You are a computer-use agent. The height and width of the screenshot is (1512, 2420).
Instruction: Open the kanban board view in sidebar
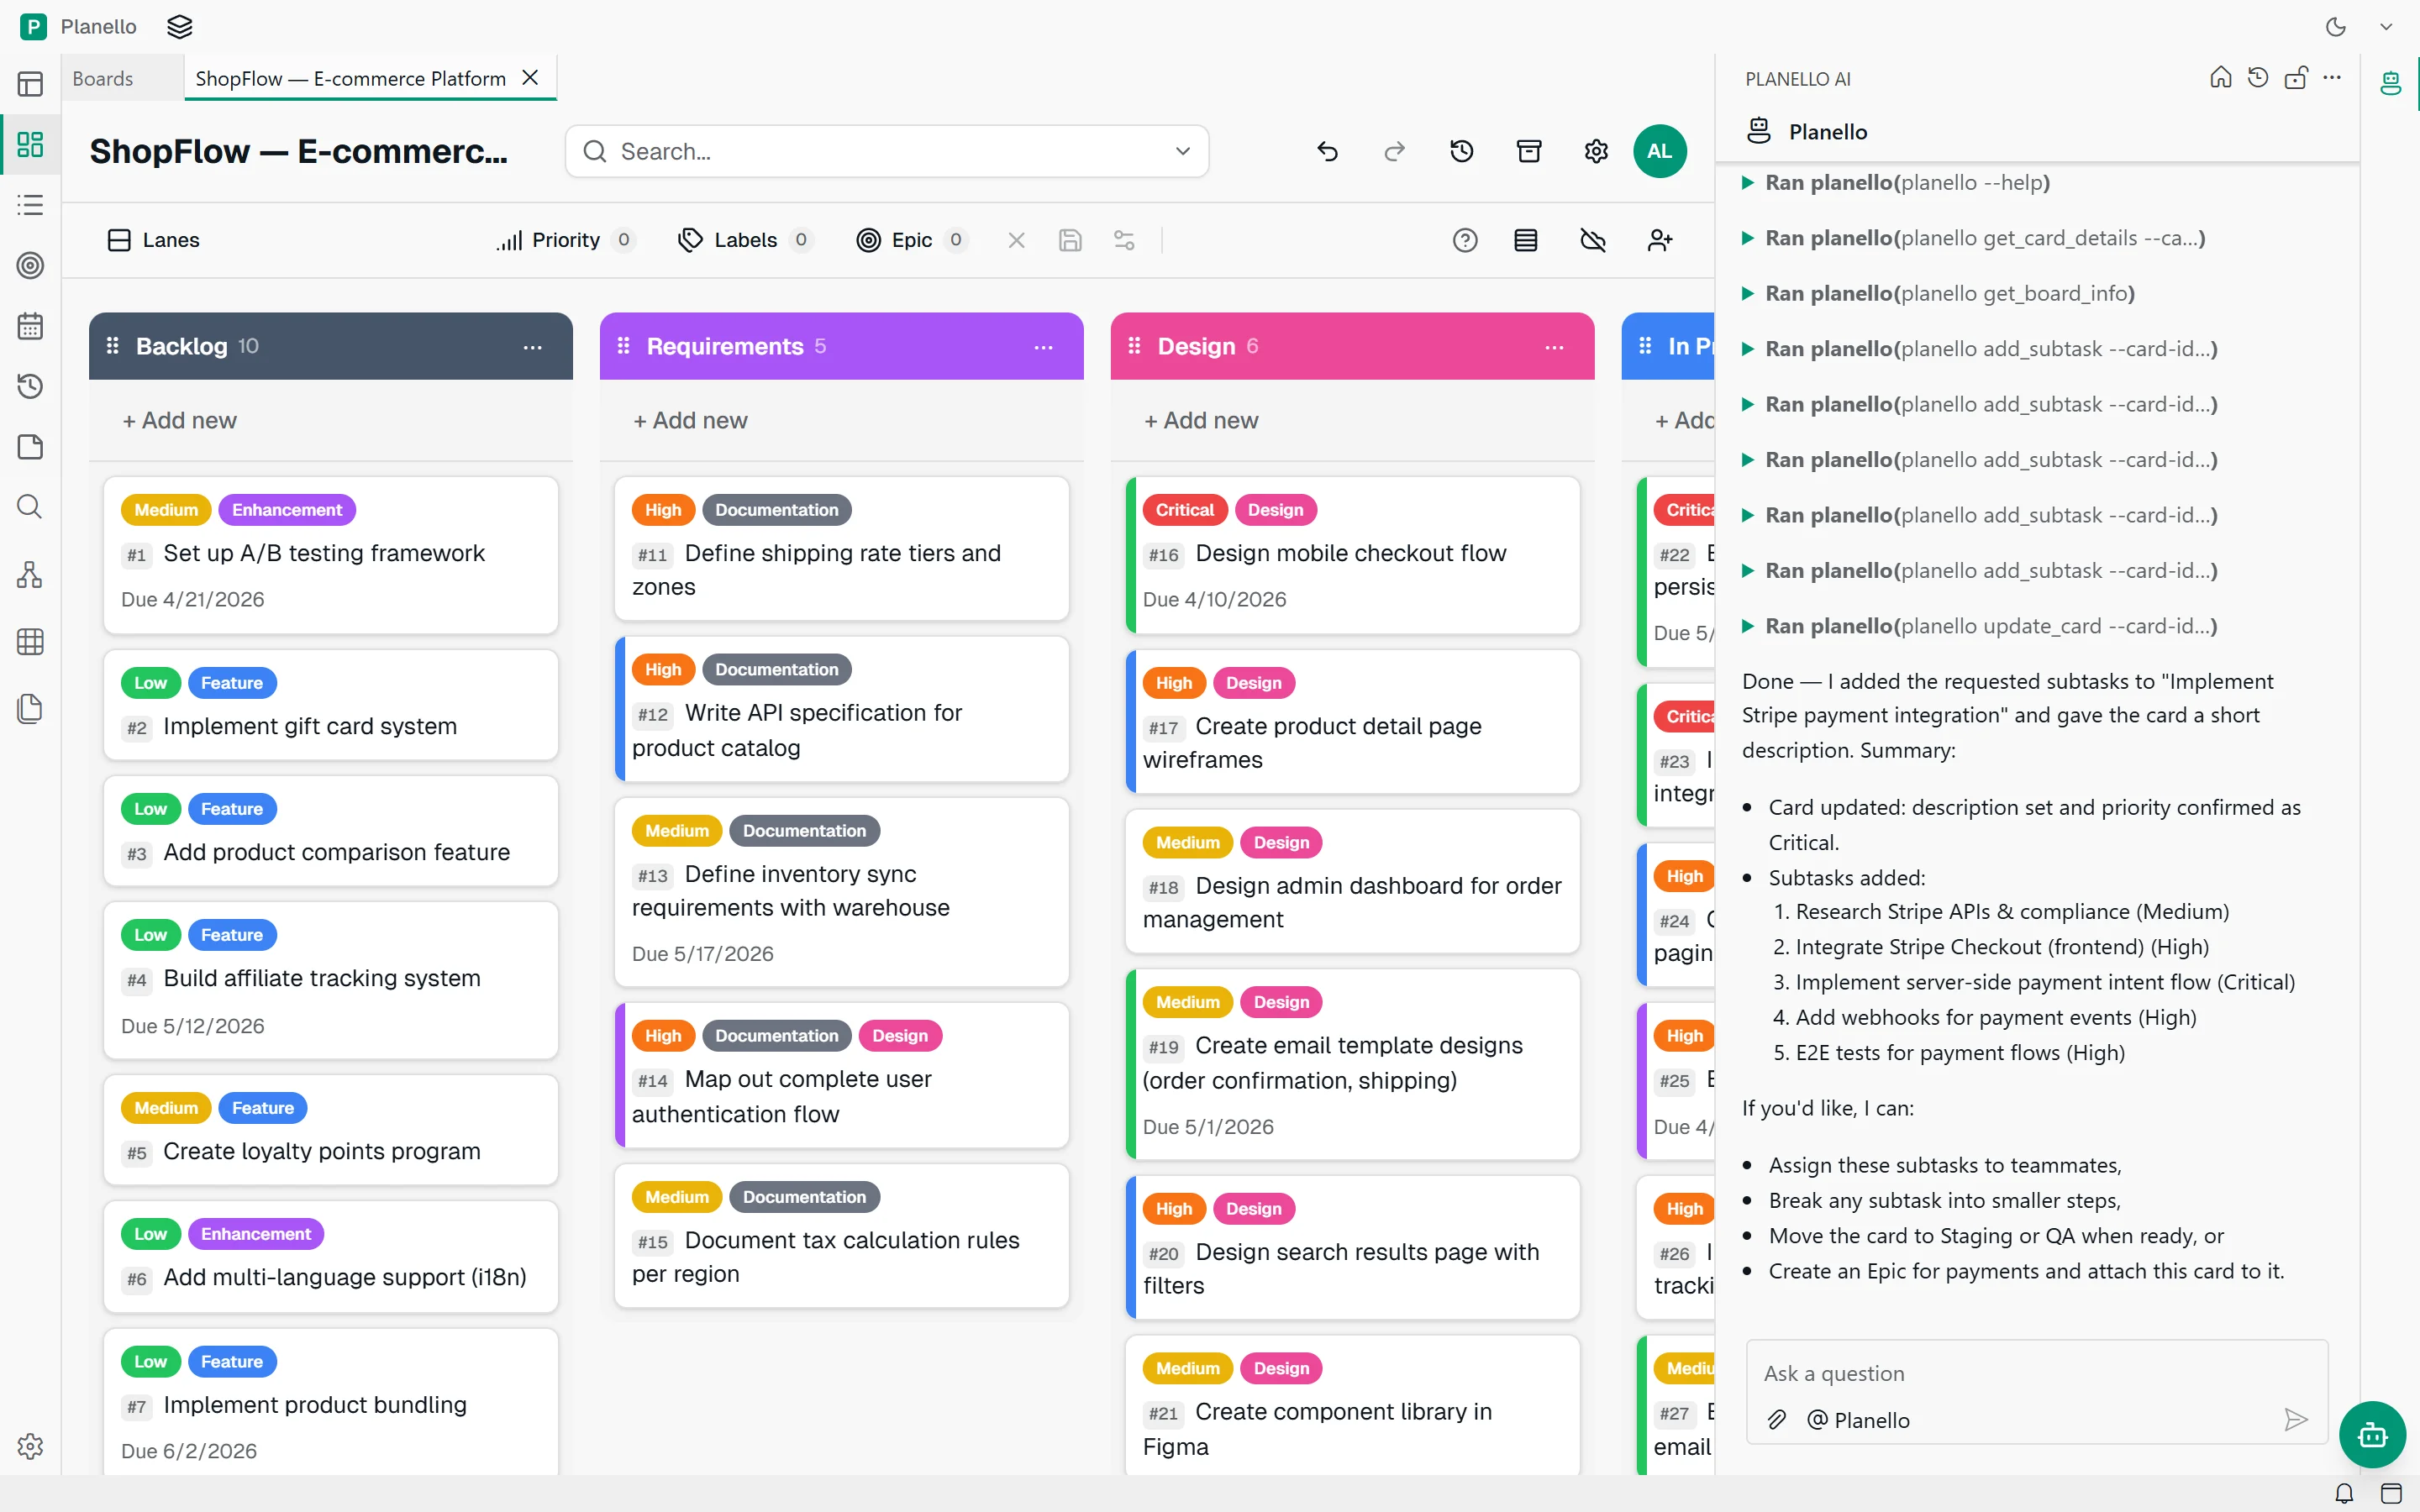30,144
